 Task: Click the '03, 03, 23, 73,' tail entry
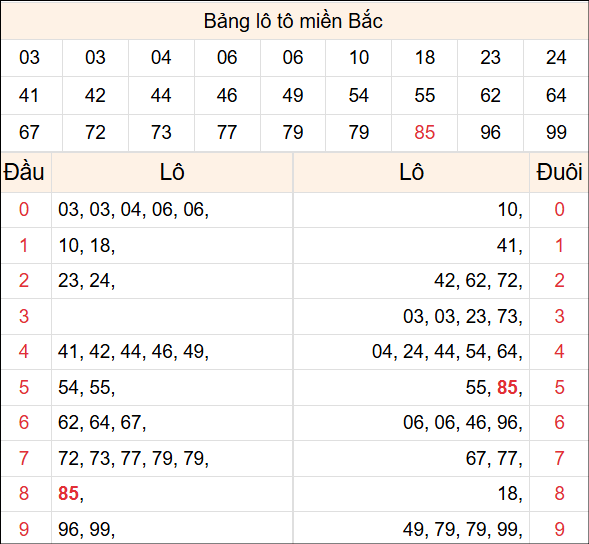[x=463, y=316]
